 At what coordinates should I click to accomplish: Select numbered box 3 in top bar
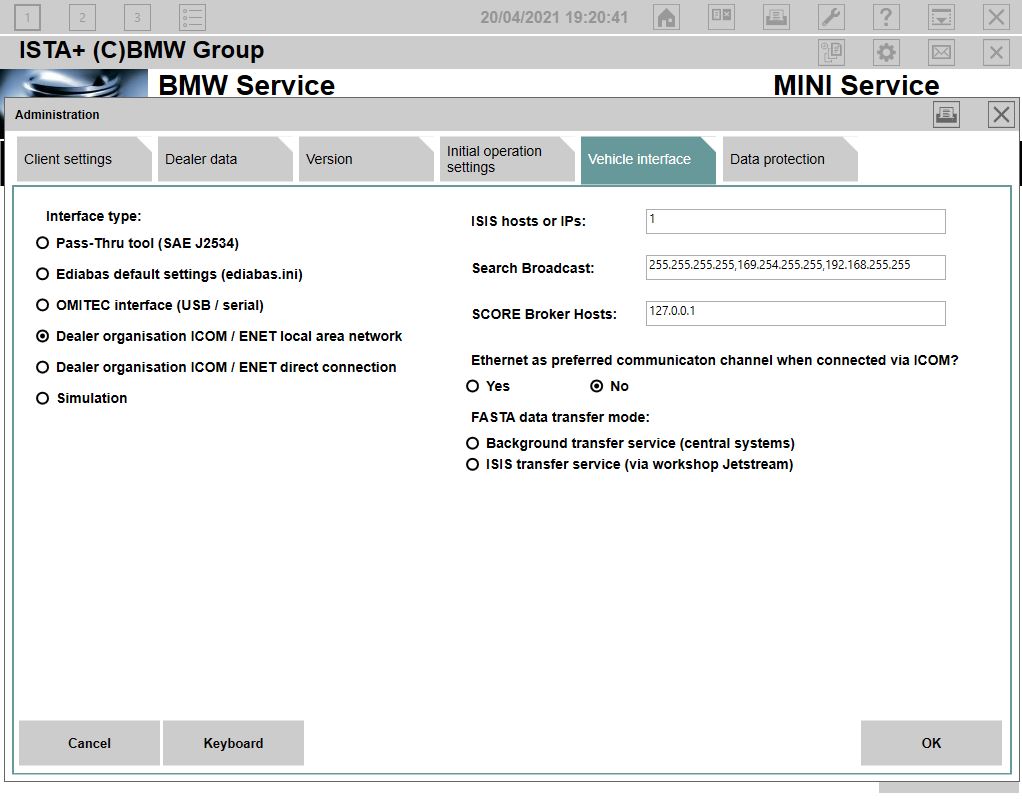[137, 17]
